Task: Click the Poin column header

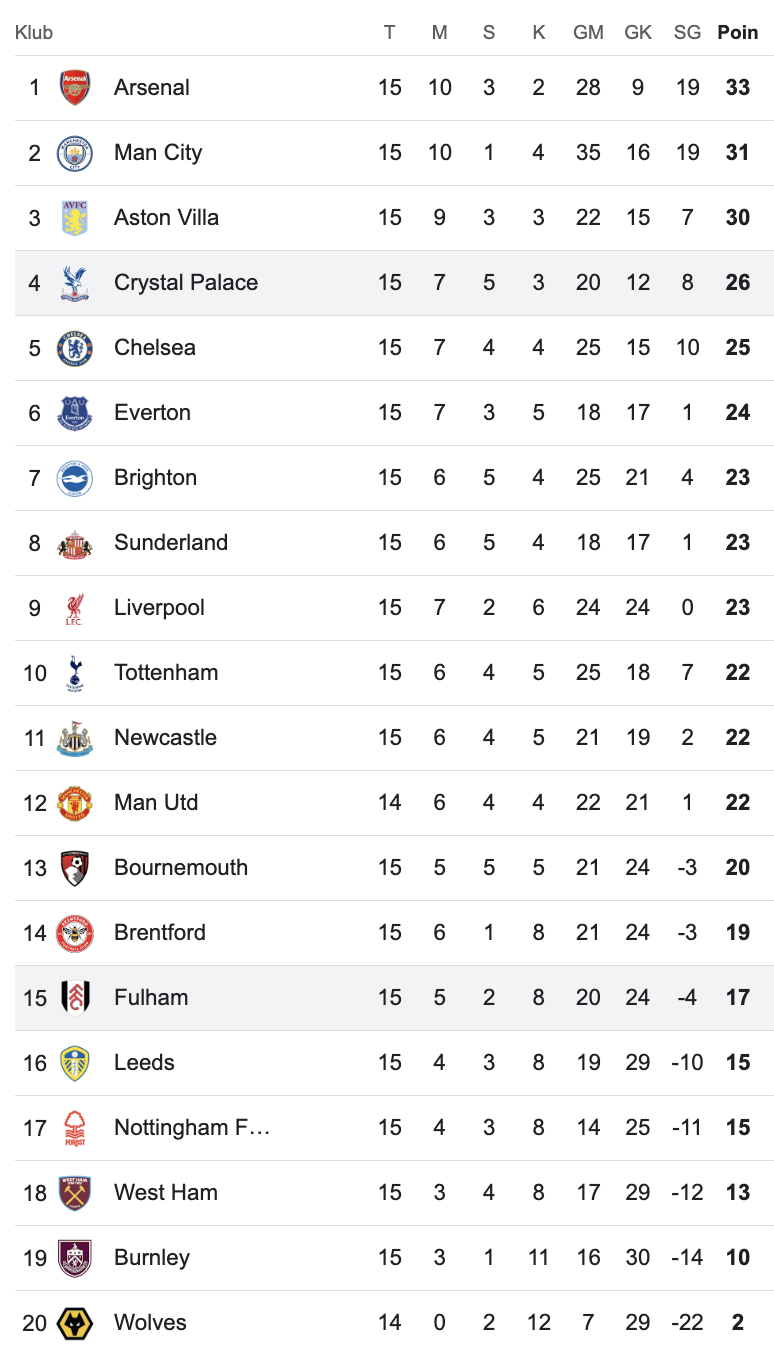Action: pyautogui.click(x=738, y=33)
